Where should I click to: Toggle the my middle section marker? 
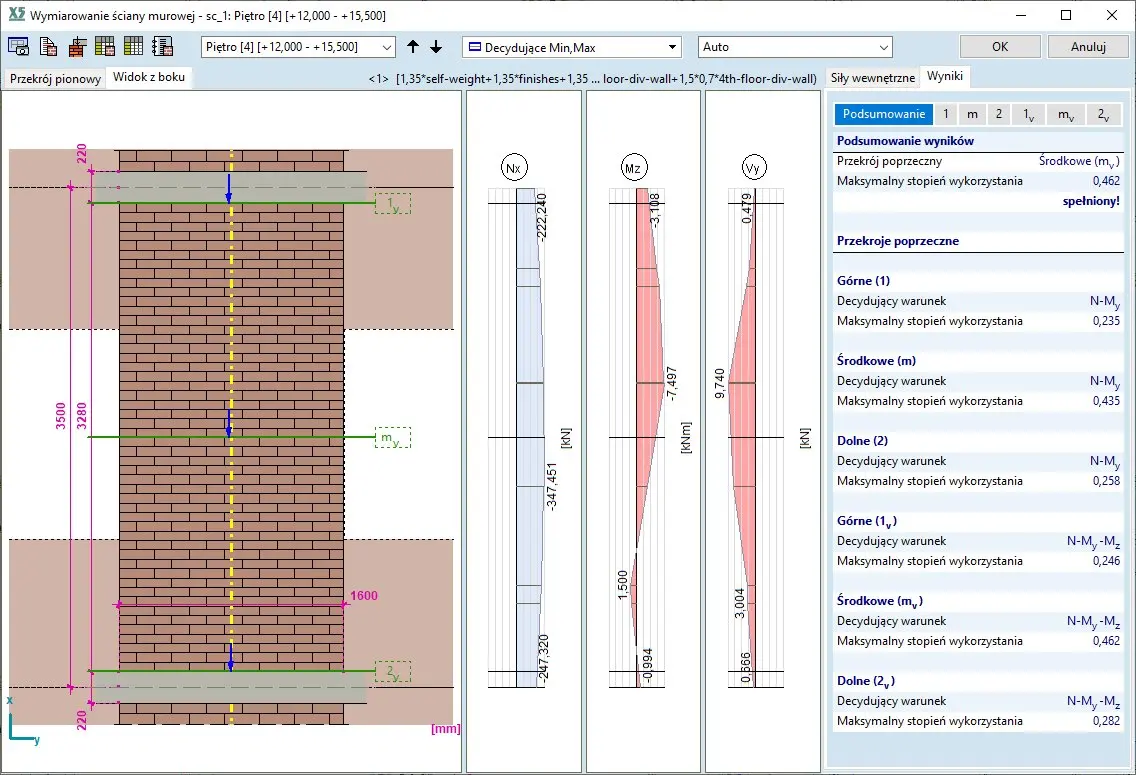pos(392,438)
